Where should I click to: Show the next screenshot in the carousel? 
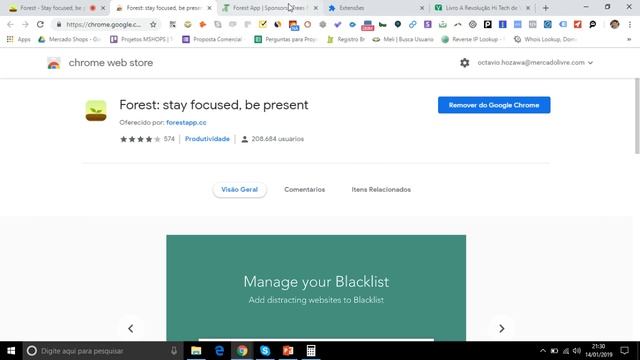coord(502,328)
